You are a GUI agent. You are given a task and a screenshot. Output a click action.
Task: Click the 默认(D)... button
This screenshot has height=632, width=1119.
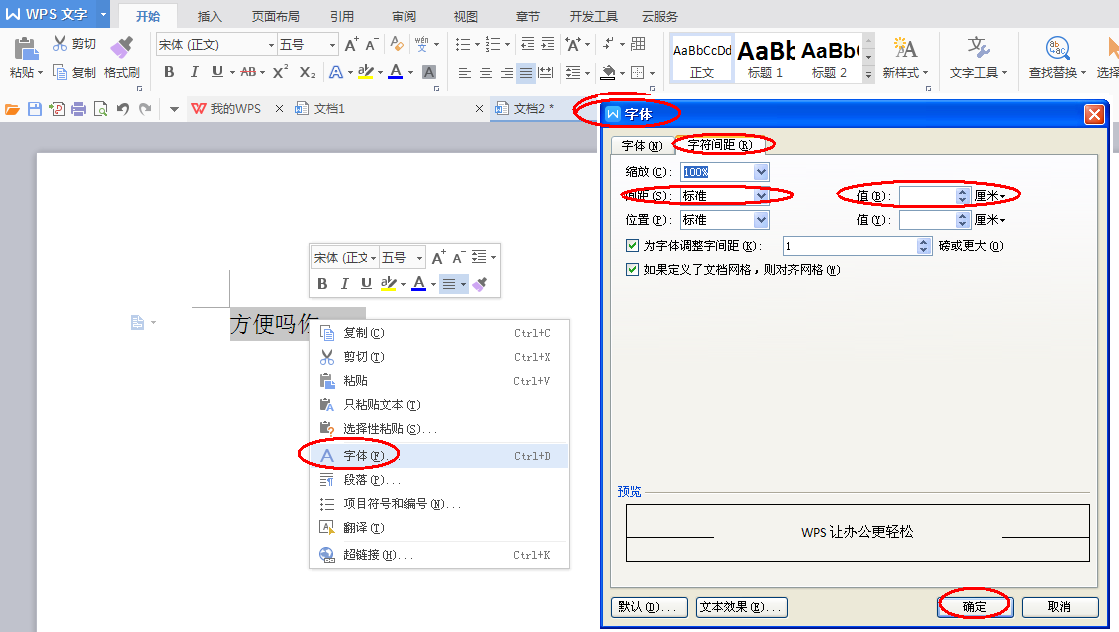point(649,607)
